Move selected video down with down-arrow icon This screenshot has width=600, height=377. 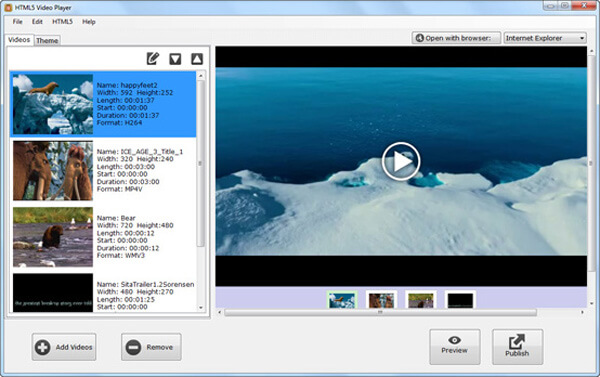(x=175, y=59)
